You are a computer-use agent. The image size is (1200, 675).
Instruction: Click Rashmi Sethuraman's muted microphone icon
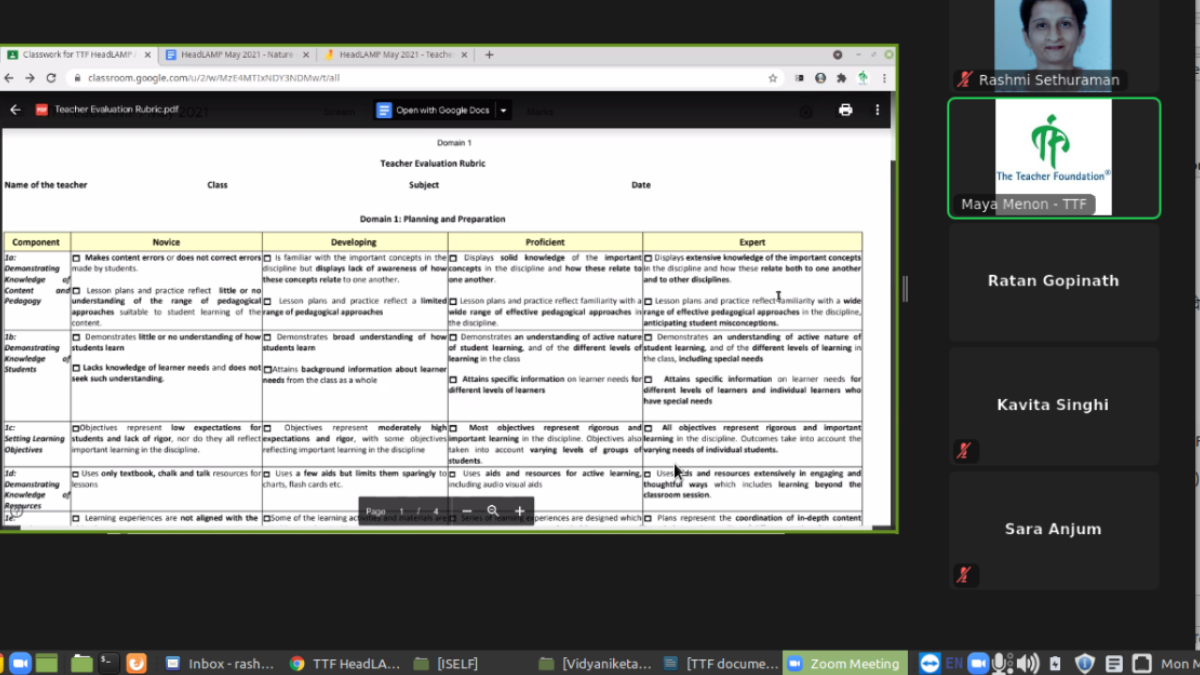tap(964, 80)
